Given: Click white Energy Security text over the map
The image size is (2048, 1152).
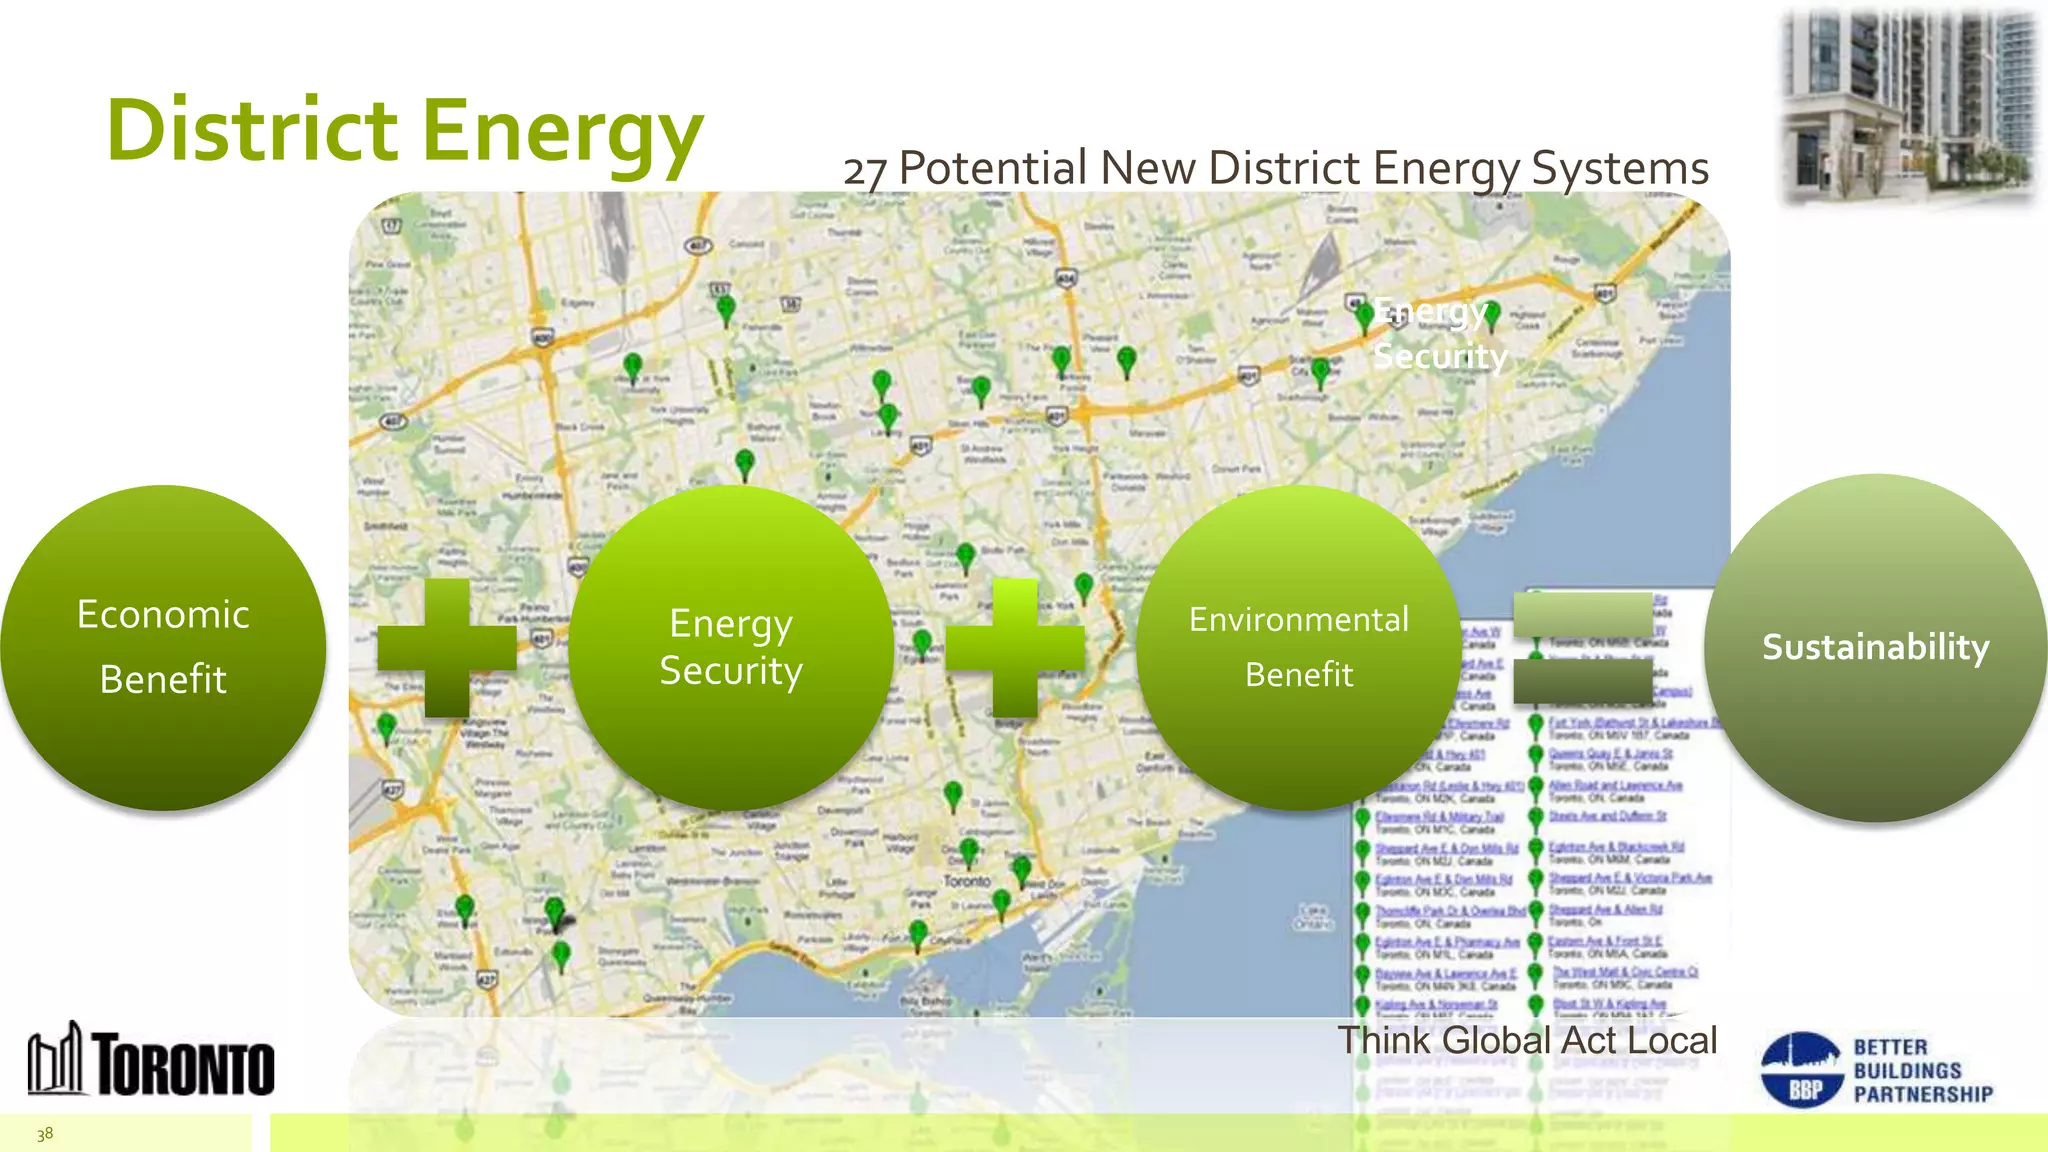Looking at the screenshot, I should tap(1440, 334).
